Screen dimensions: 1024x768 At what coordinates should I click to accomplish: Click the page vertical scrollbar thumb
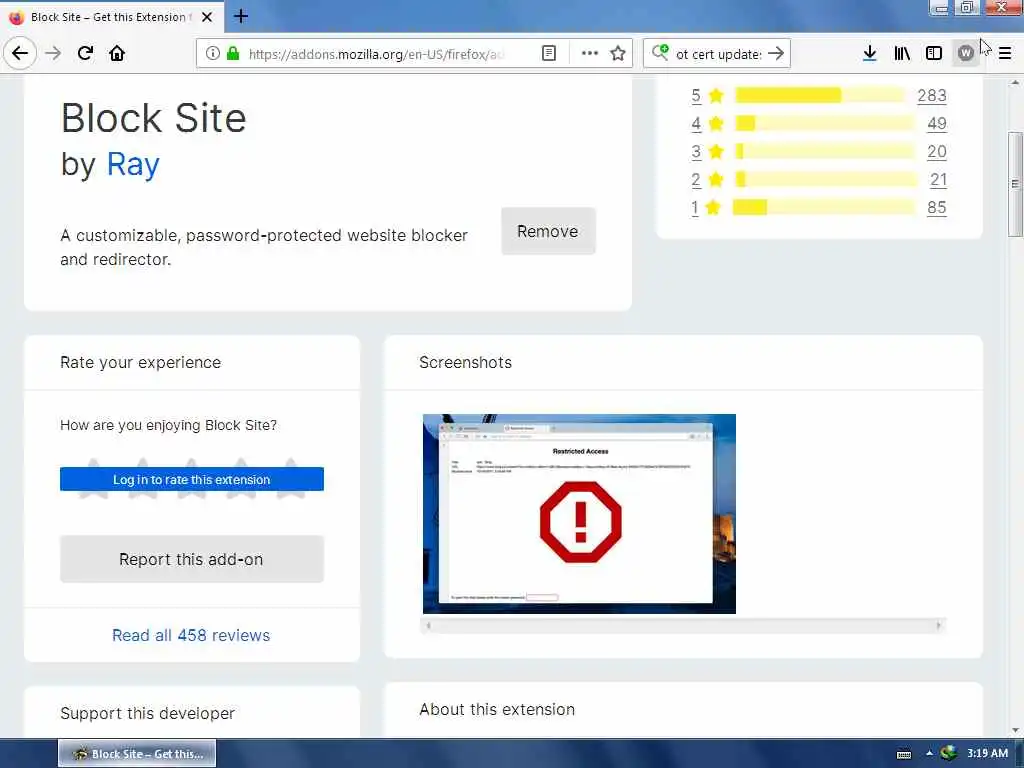(x=1015, y=184)
